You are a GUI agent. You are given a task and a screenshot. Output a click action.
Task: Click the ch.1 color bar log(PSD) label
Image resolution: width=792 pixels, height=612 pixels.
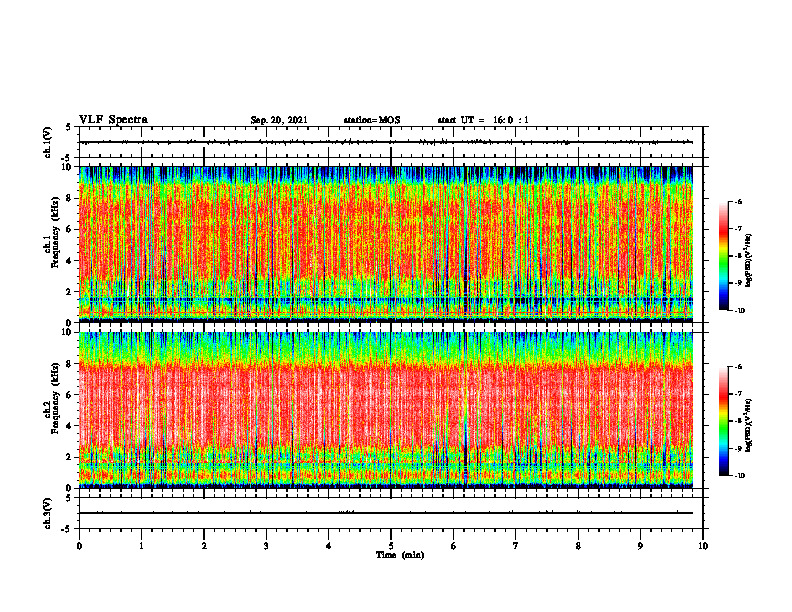[750, 260]
